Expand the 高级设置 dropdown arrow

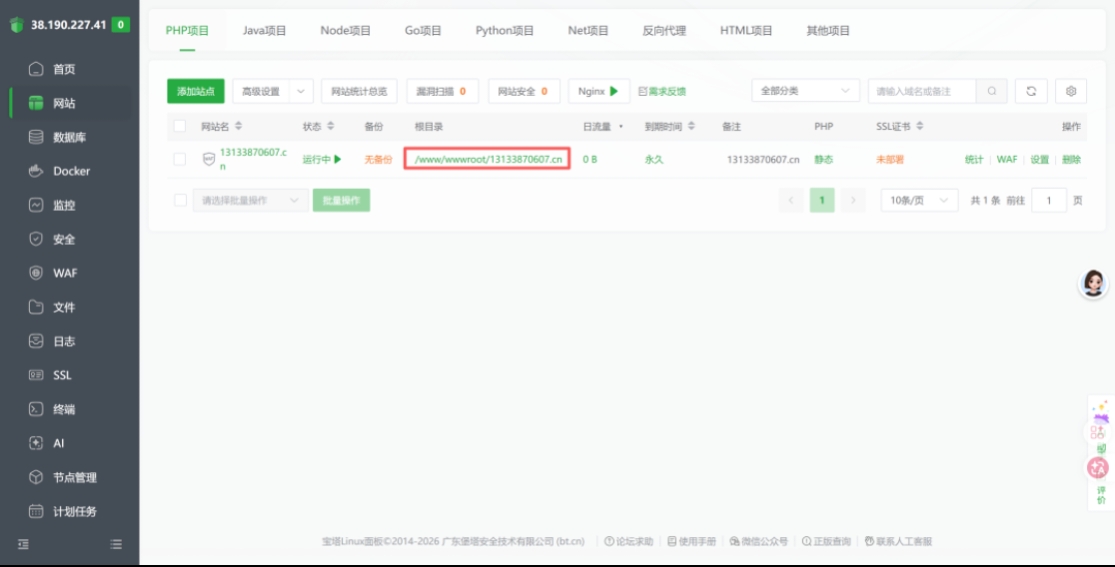tap(301, 91)
